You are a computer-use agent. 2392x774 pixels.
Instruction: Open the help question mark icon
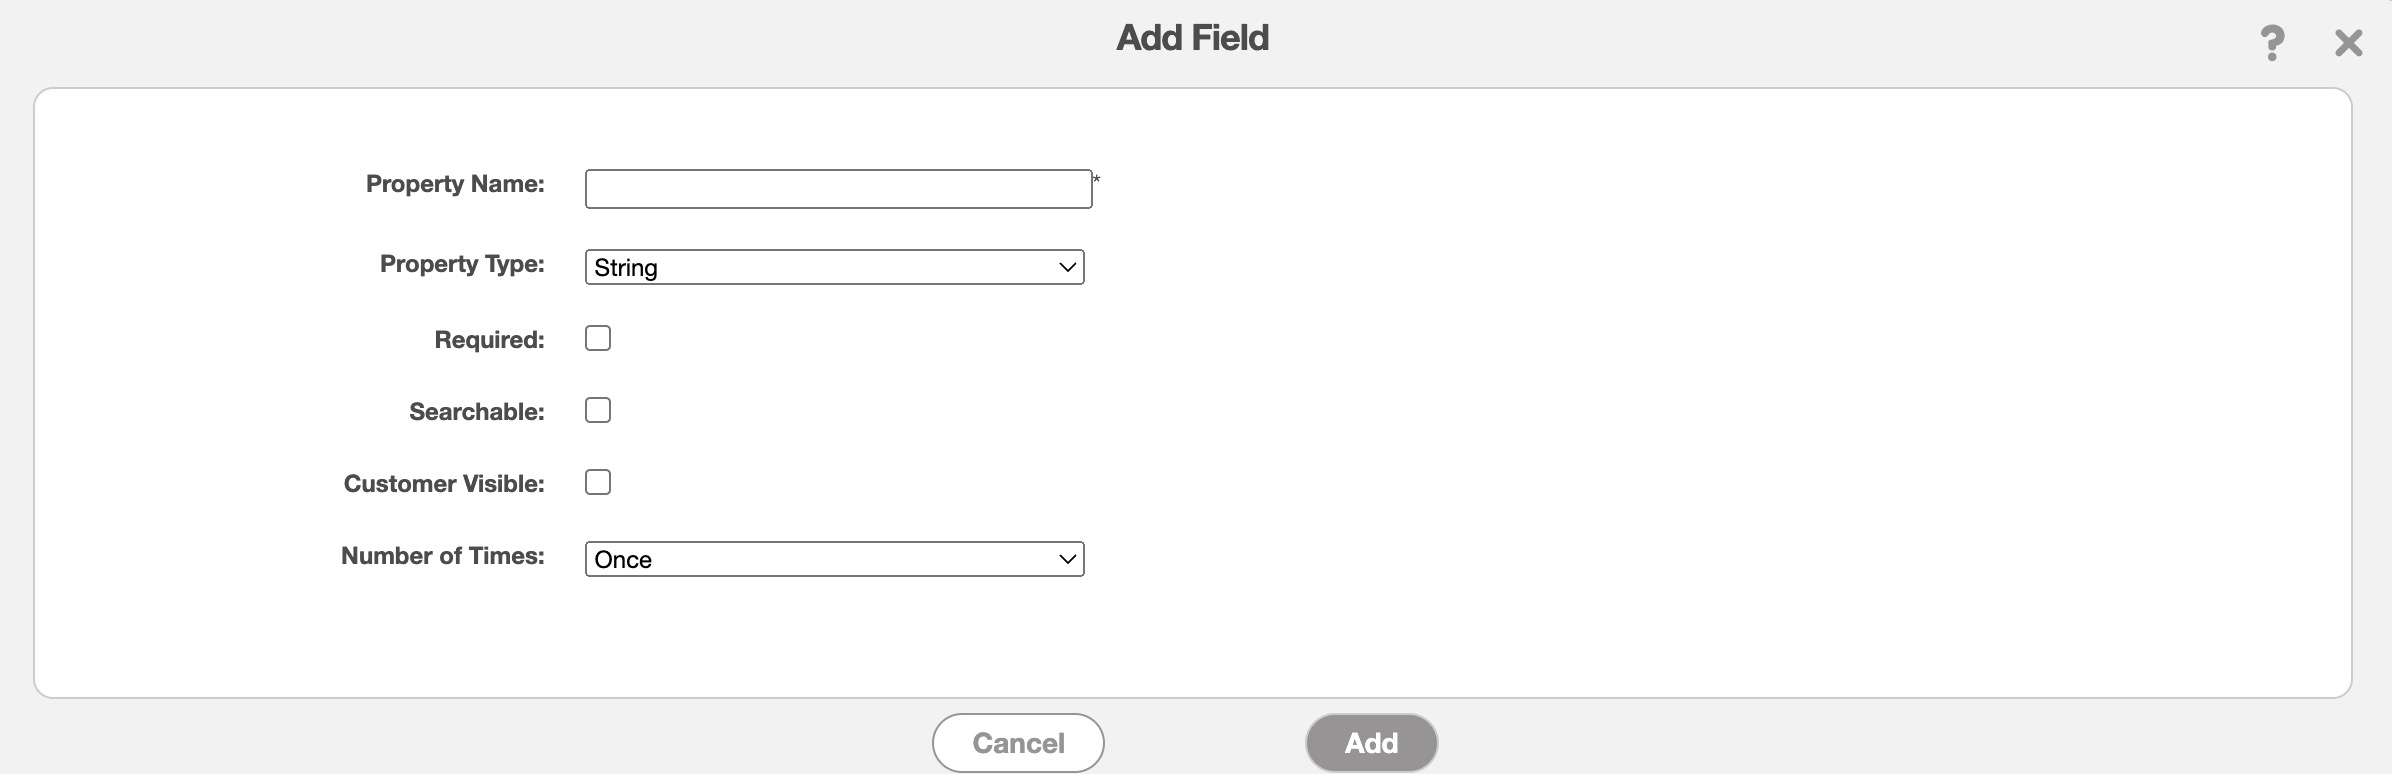[x=2272, y=43]
